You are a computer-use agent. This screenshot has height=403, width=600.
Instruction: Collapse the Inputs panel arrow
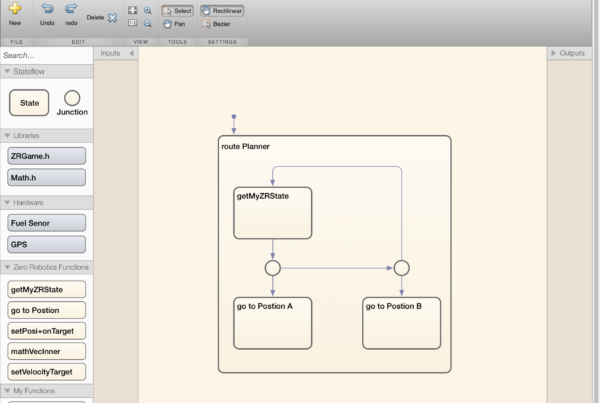tap(131, 53)
